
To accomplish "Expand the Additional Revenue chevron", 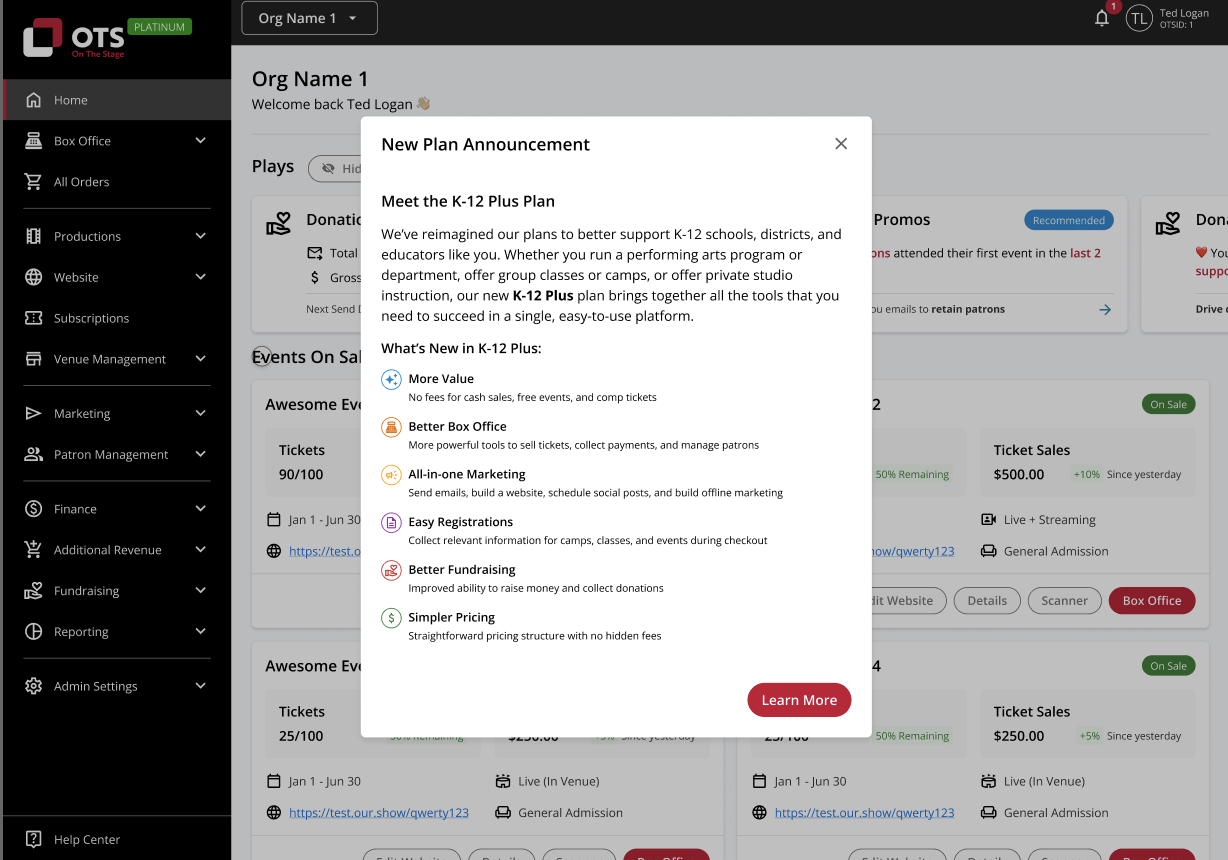I will 200,550.
